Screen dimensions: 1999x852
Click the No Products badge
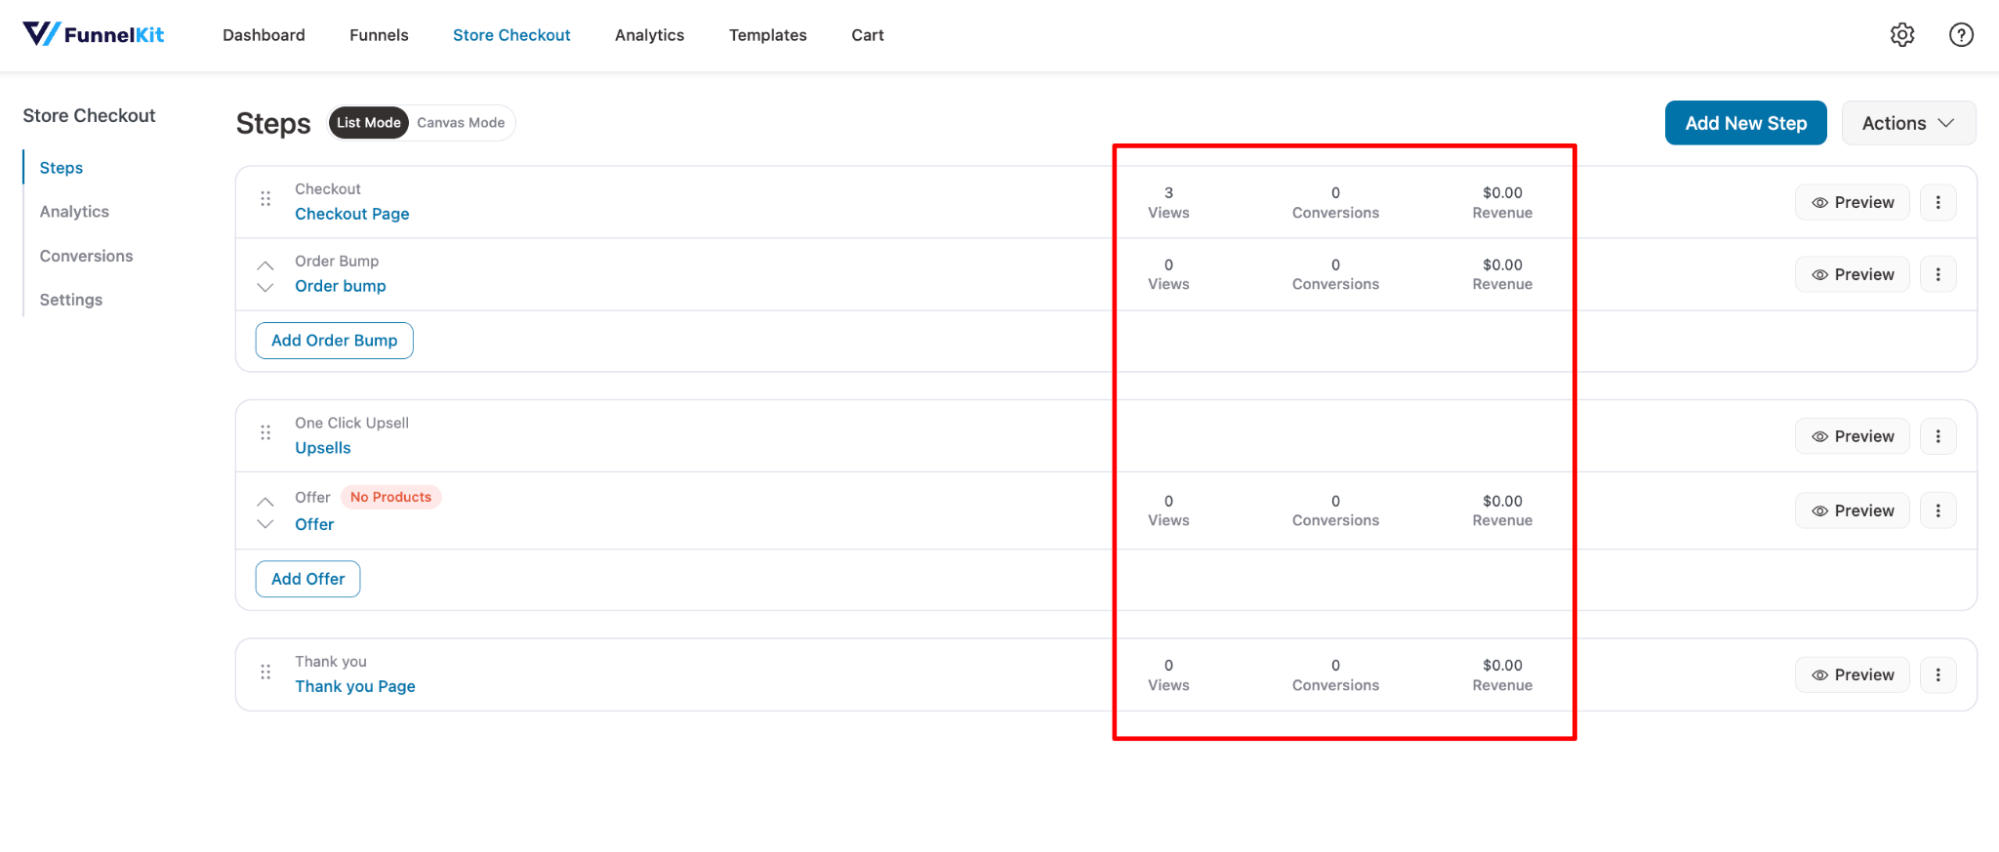[x=391, y=497]
